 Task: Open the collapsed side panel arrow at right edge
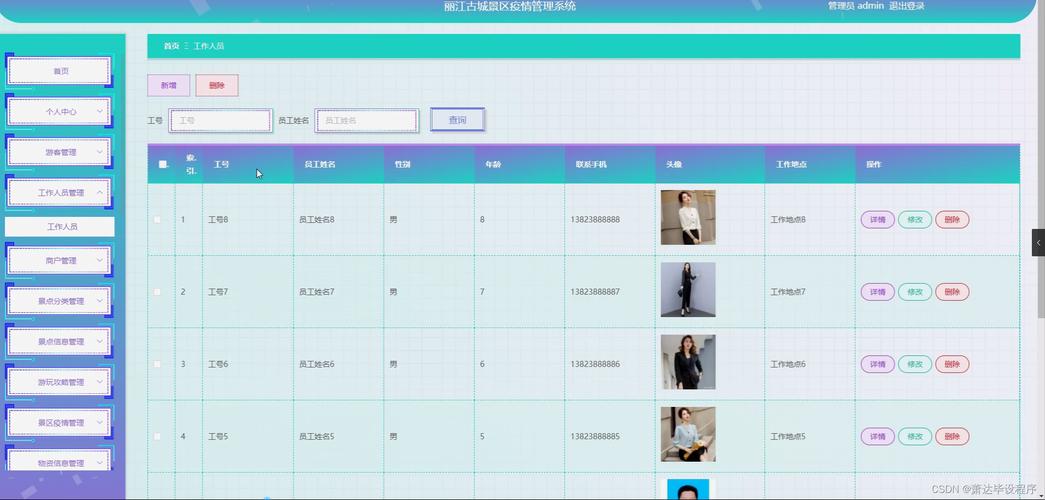(1038, 242)
